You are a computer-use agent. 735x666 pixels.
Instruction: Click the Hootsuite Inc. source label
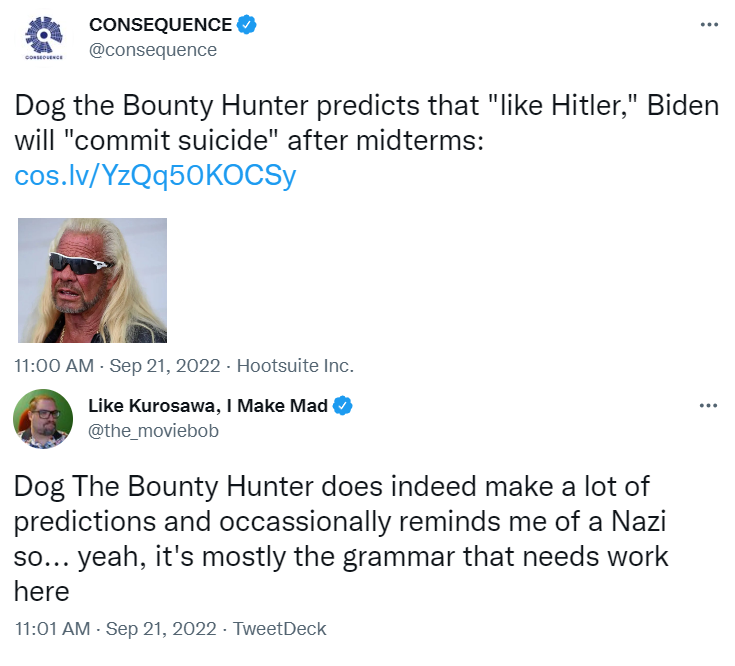[x=295, y=365]
